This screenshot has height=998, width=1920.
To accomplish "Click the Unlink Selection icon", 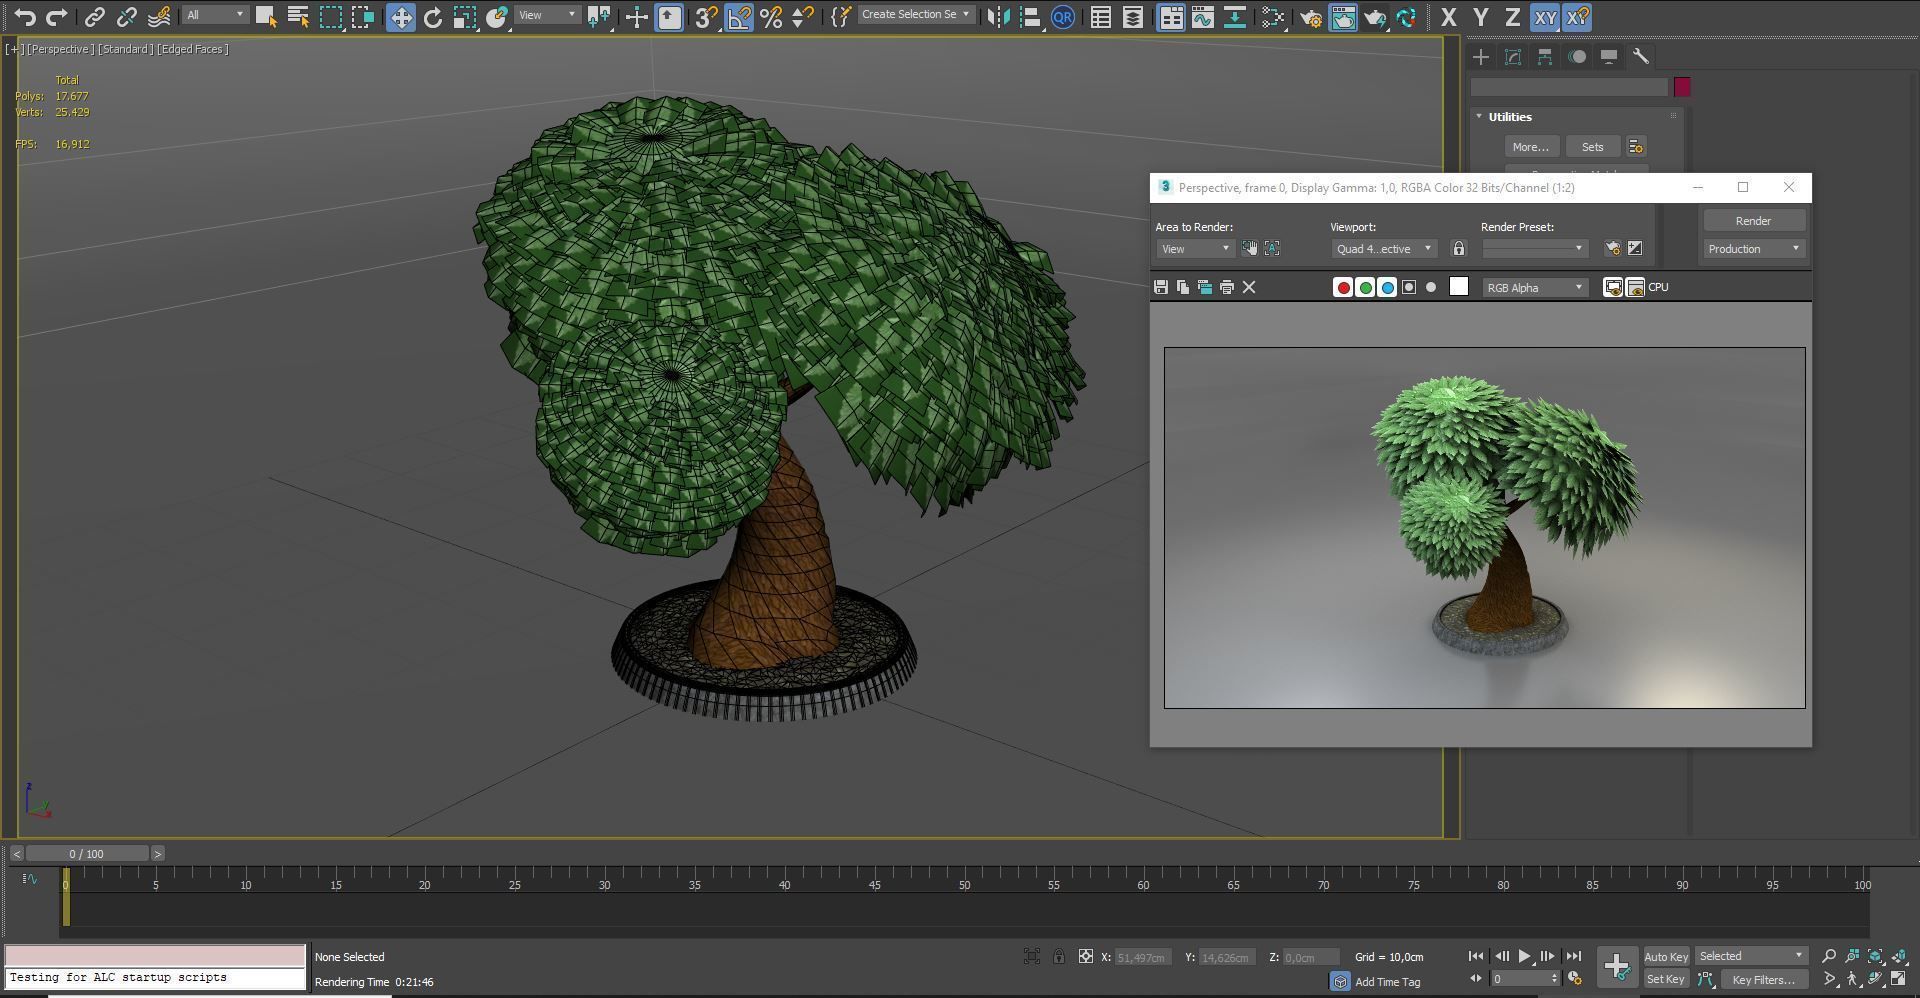I will (126, 17).
